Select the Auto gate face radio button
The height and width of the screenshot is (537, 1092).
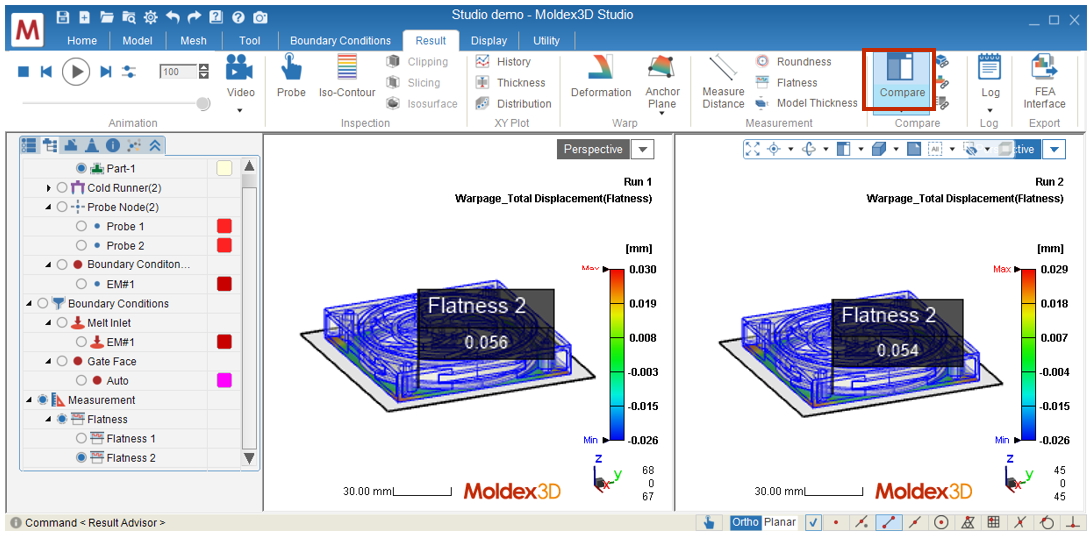pyautogui.click(x=81, y=380)
